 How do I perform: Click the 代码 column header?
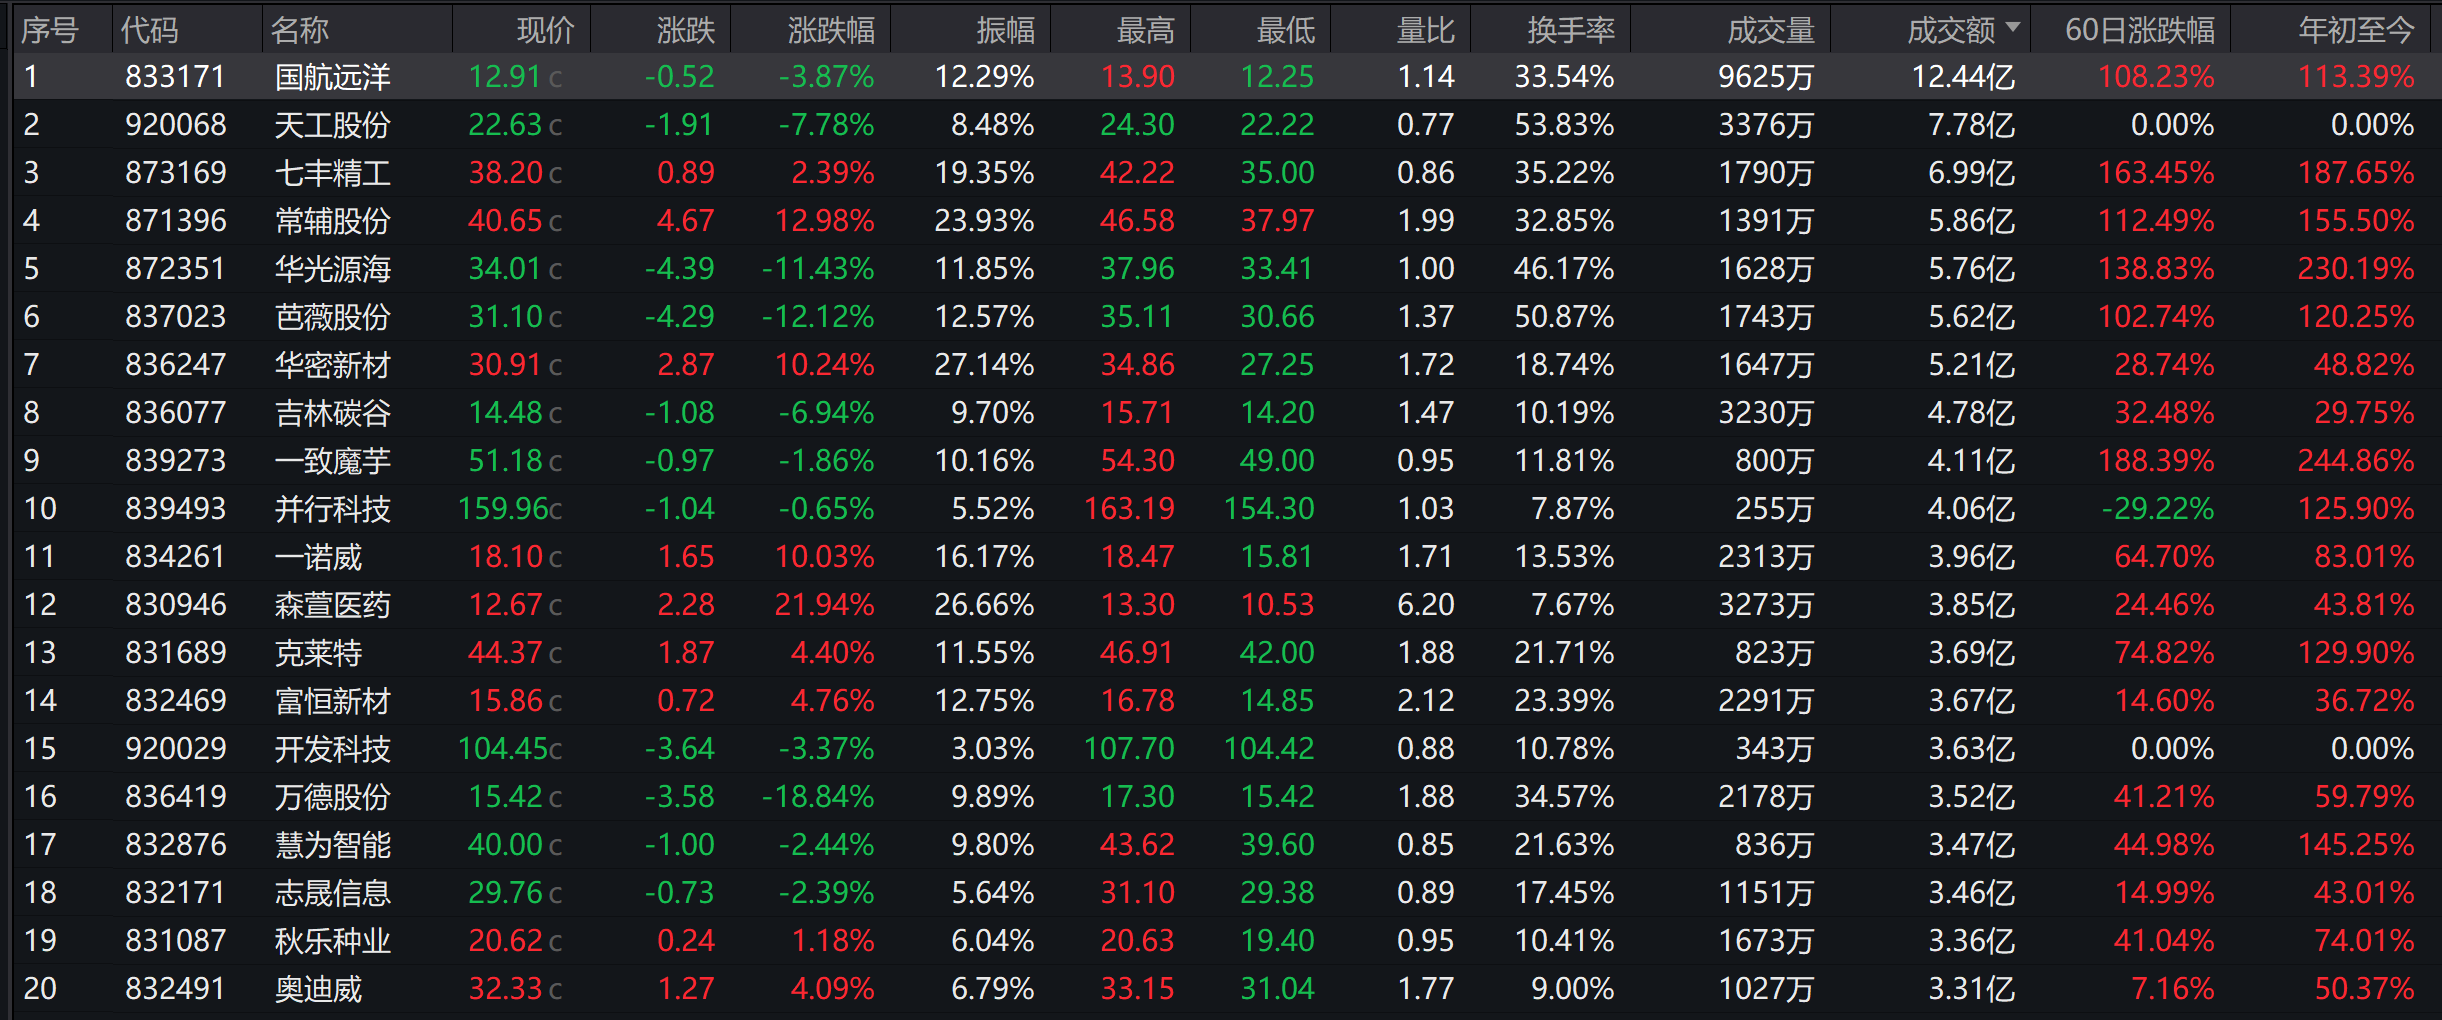(150, 30)
